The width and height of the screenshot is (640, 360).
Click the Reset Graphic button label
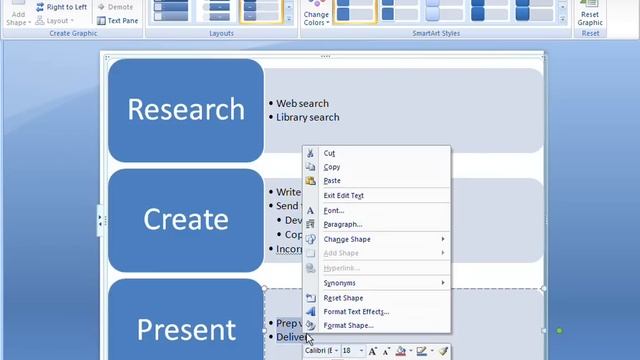click(x=590, y=18)
